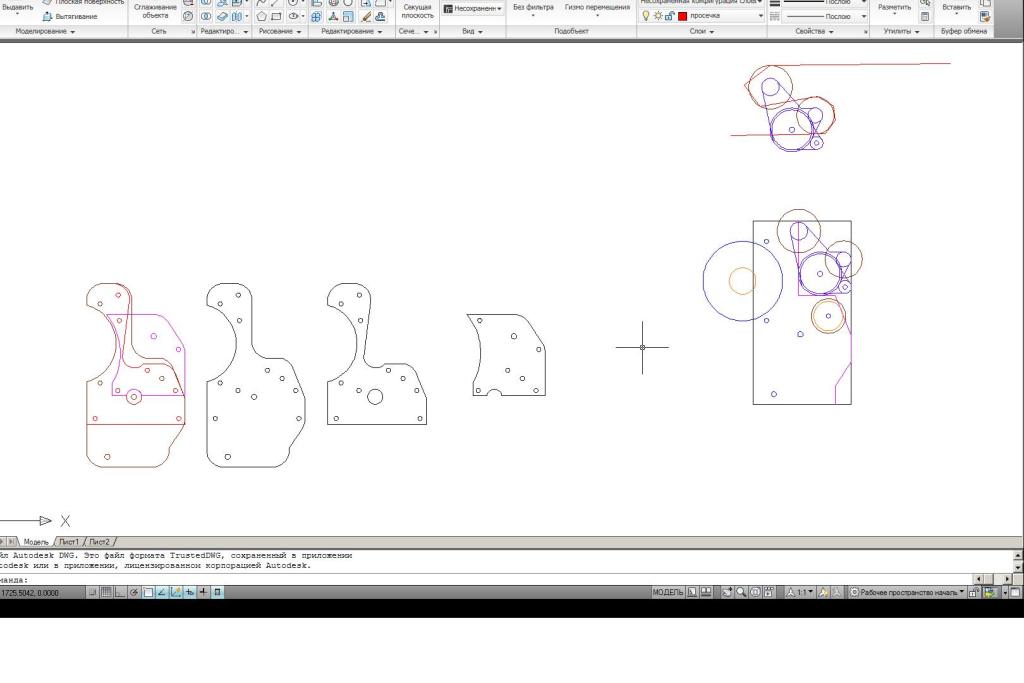Select the polygon drawing tool
The image size is (1024, 683).
[261, 16]
